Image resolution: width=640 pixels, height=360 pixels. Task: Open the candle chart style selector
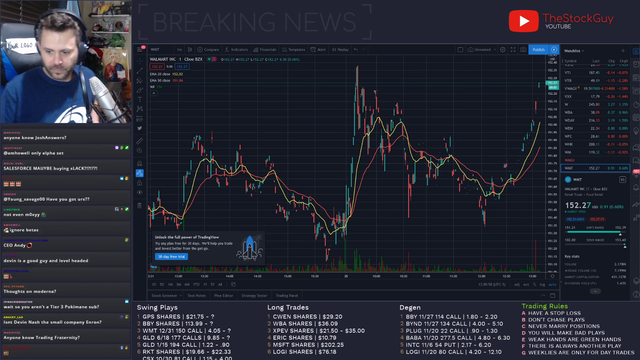point(190,49)
